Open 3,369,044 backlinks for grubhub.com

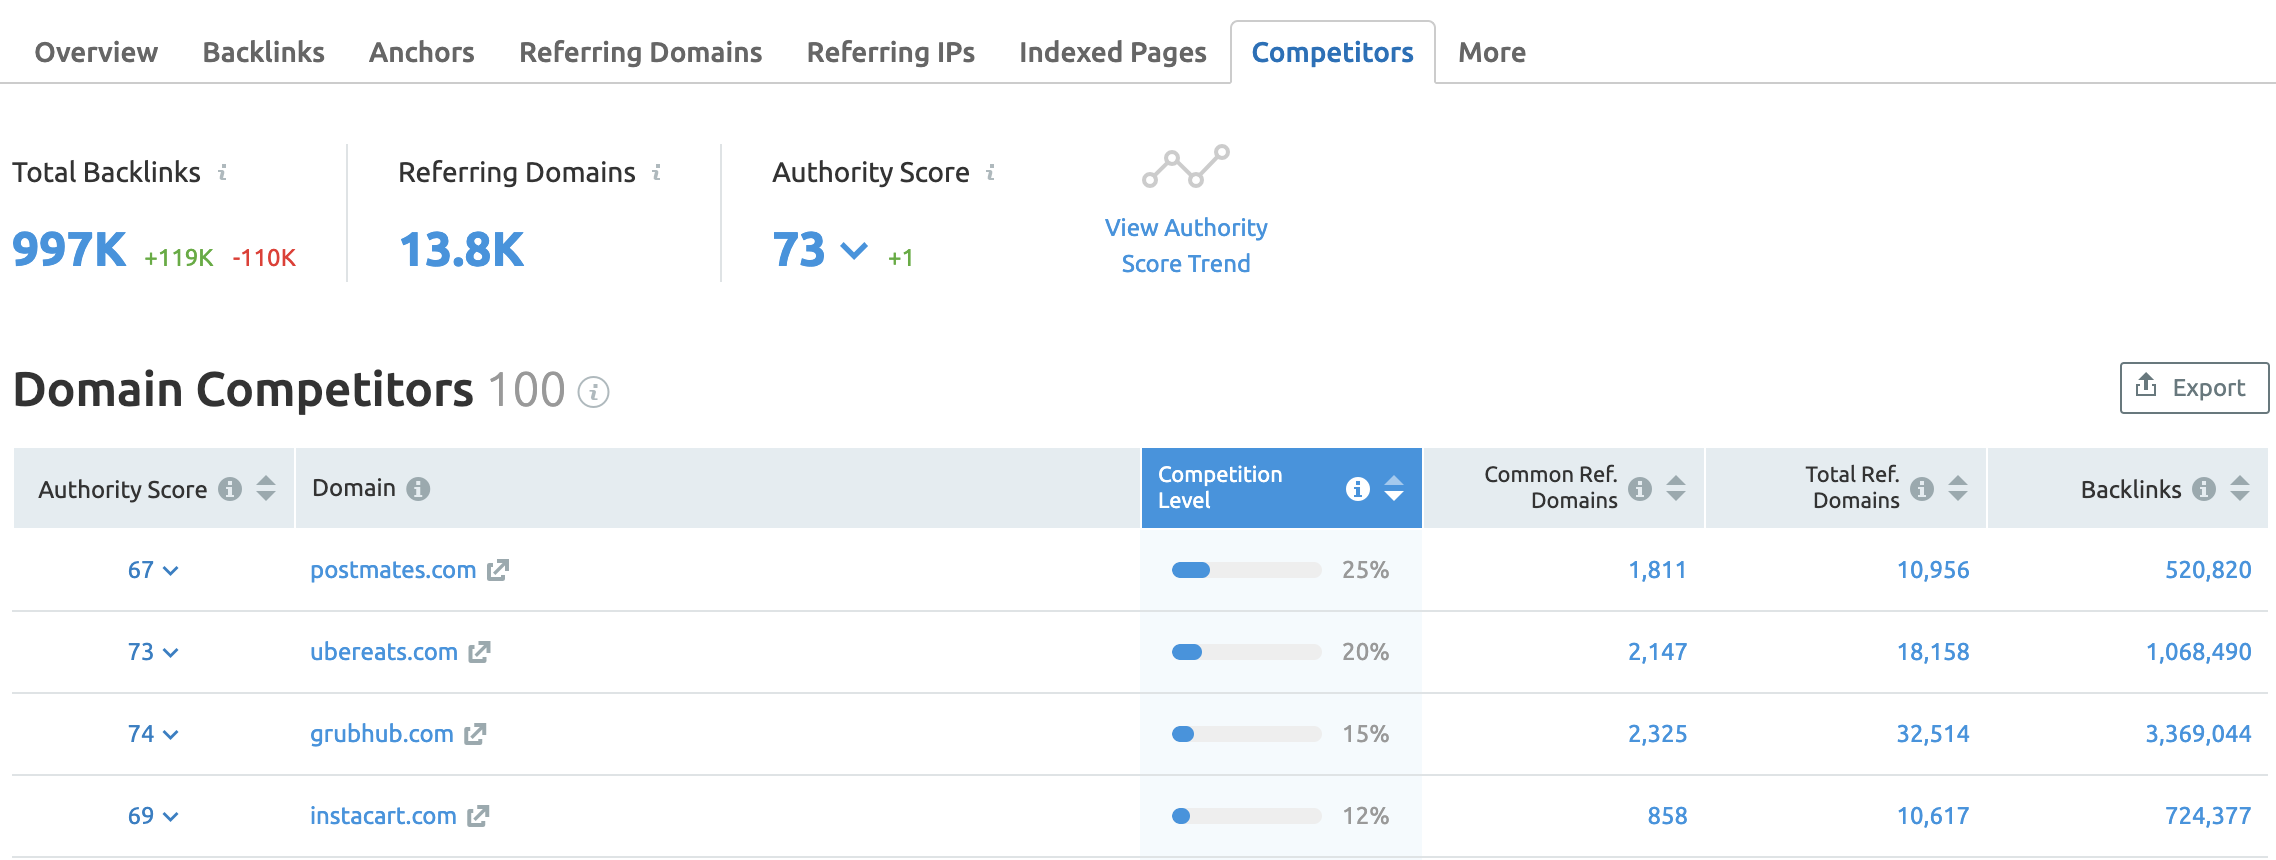2198,734
